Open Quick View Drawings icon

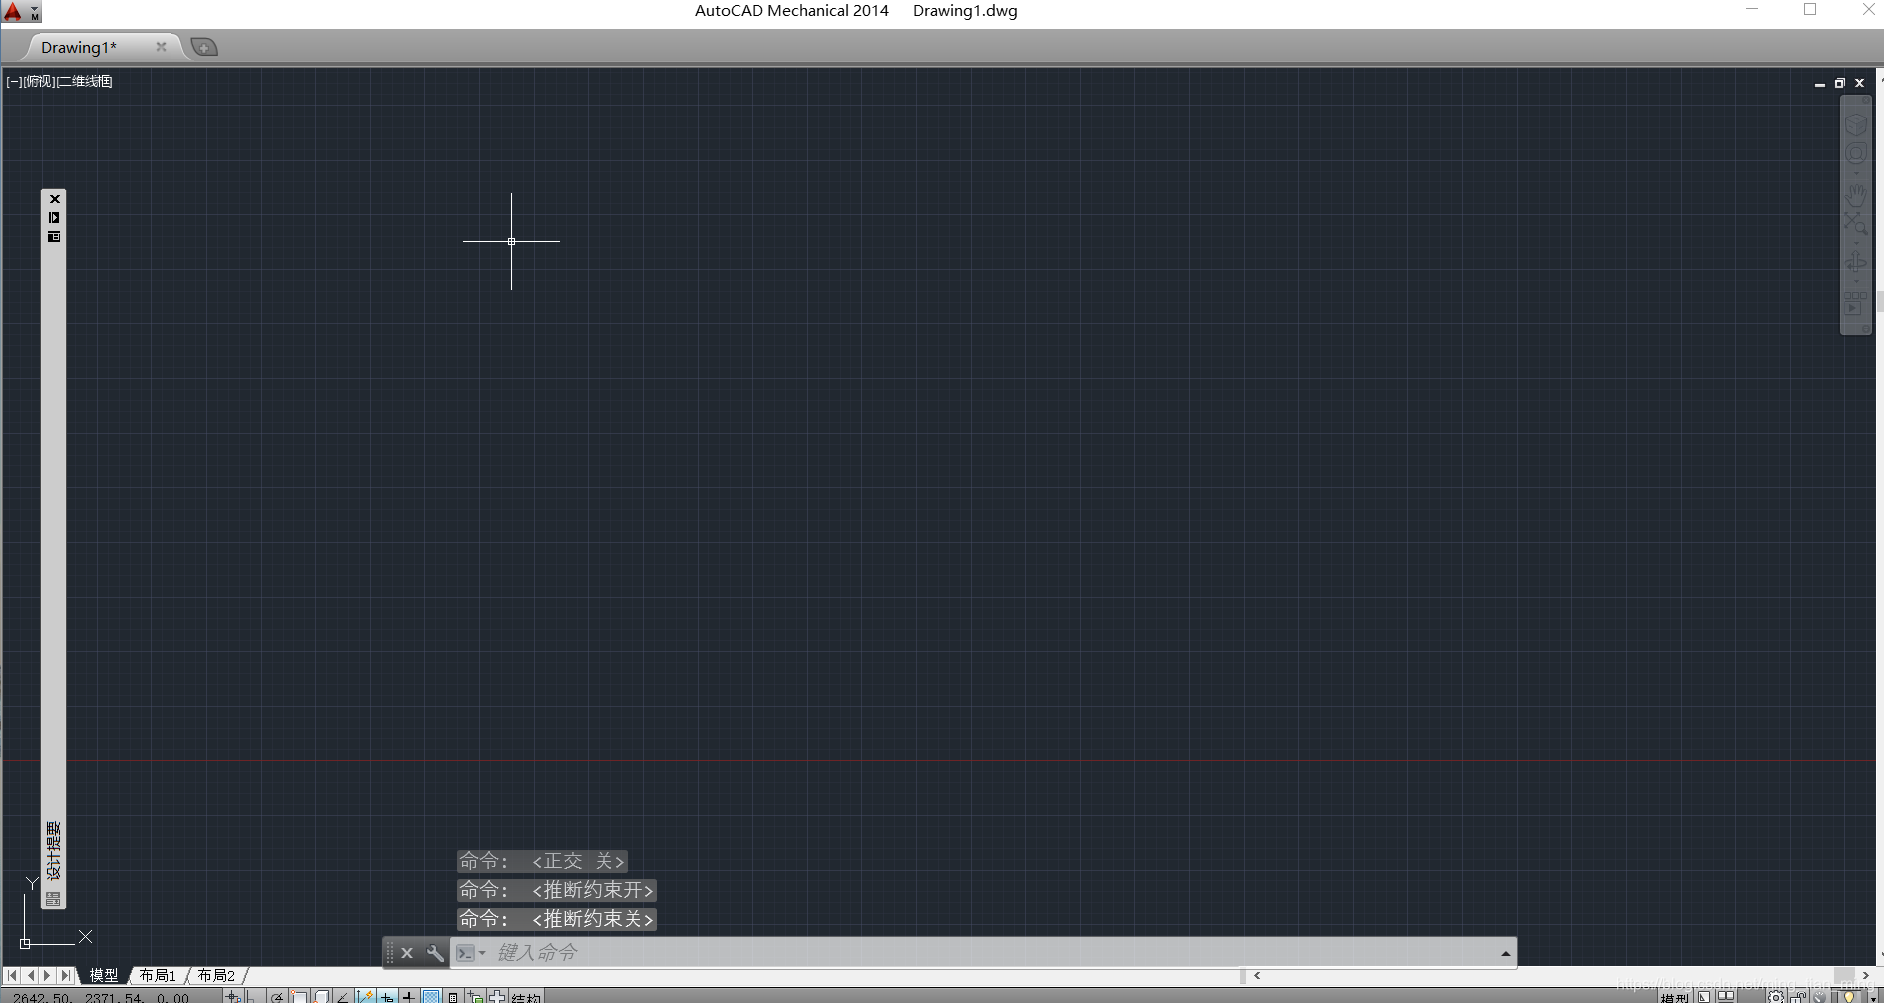click(x=1726, y=996)
